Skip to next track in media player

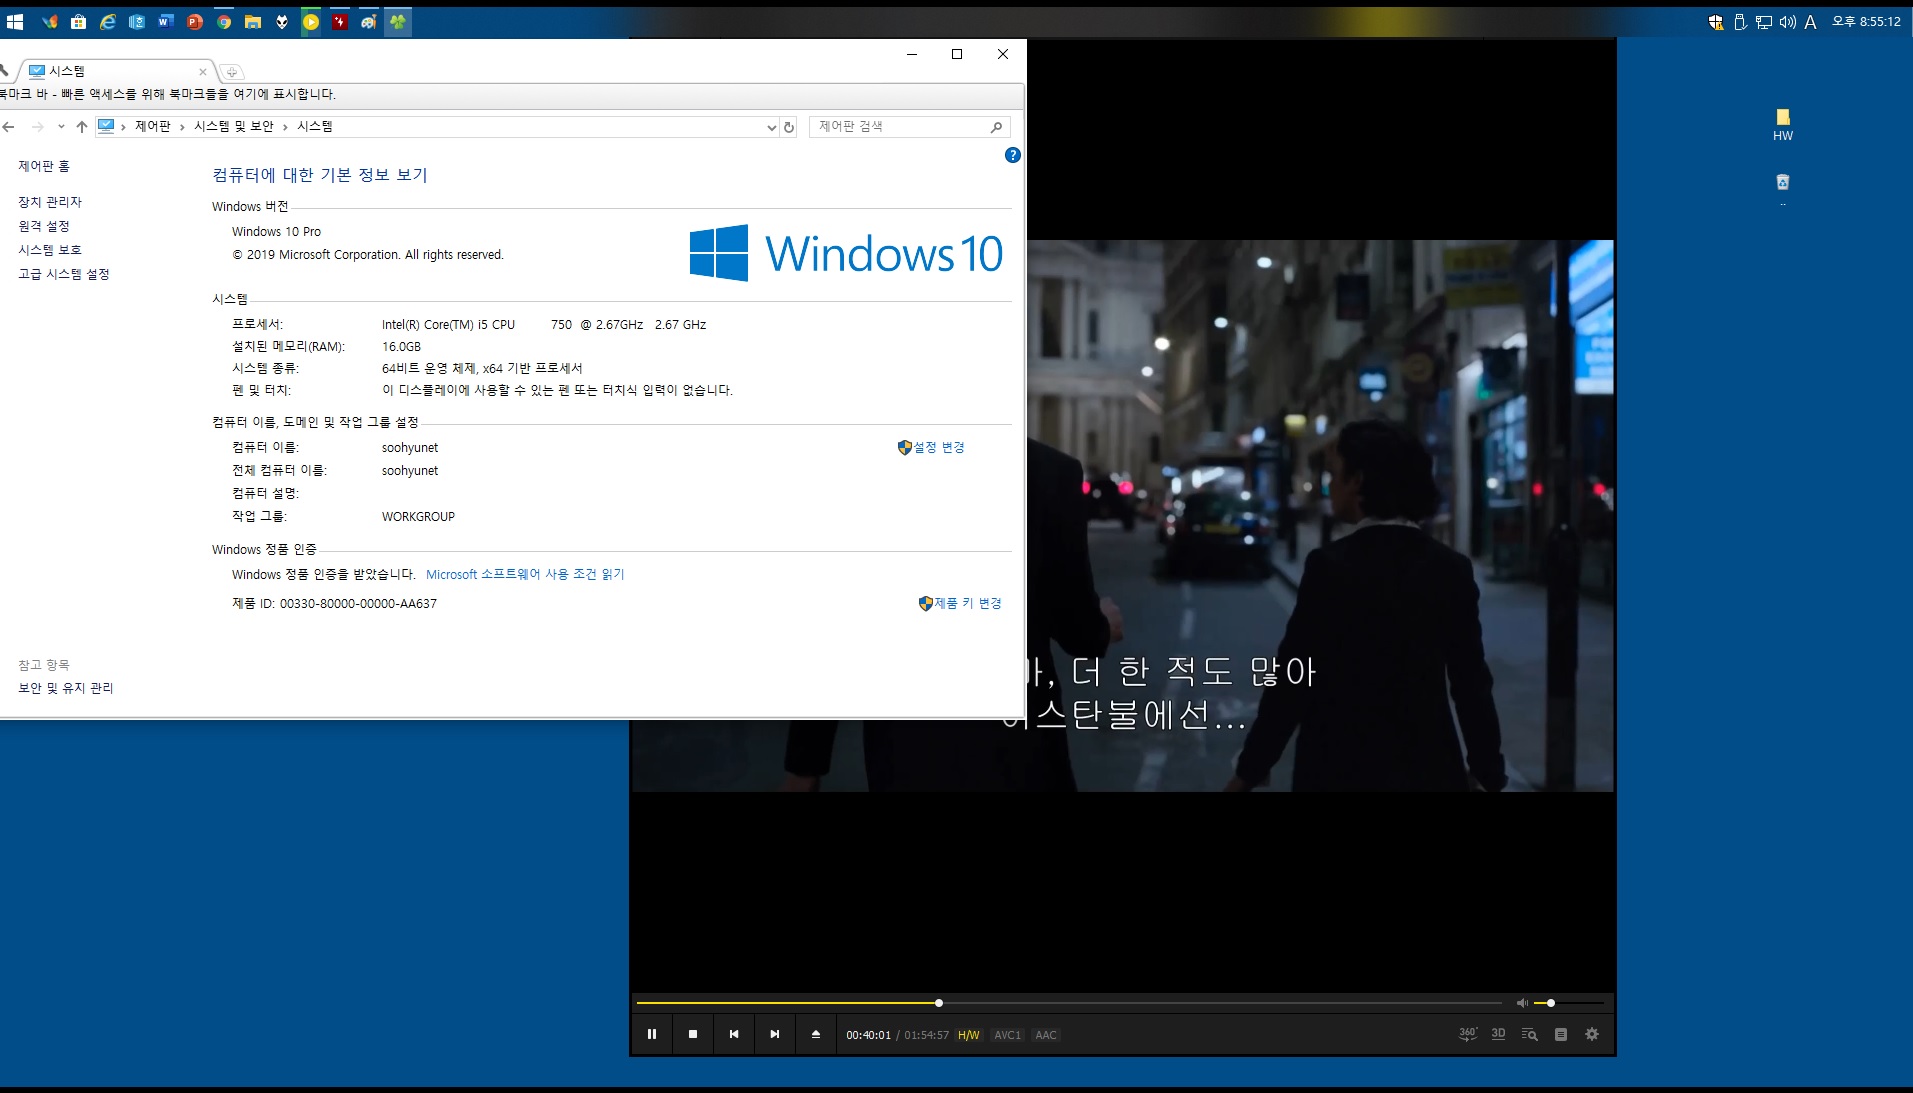(x=775, y=1034)
